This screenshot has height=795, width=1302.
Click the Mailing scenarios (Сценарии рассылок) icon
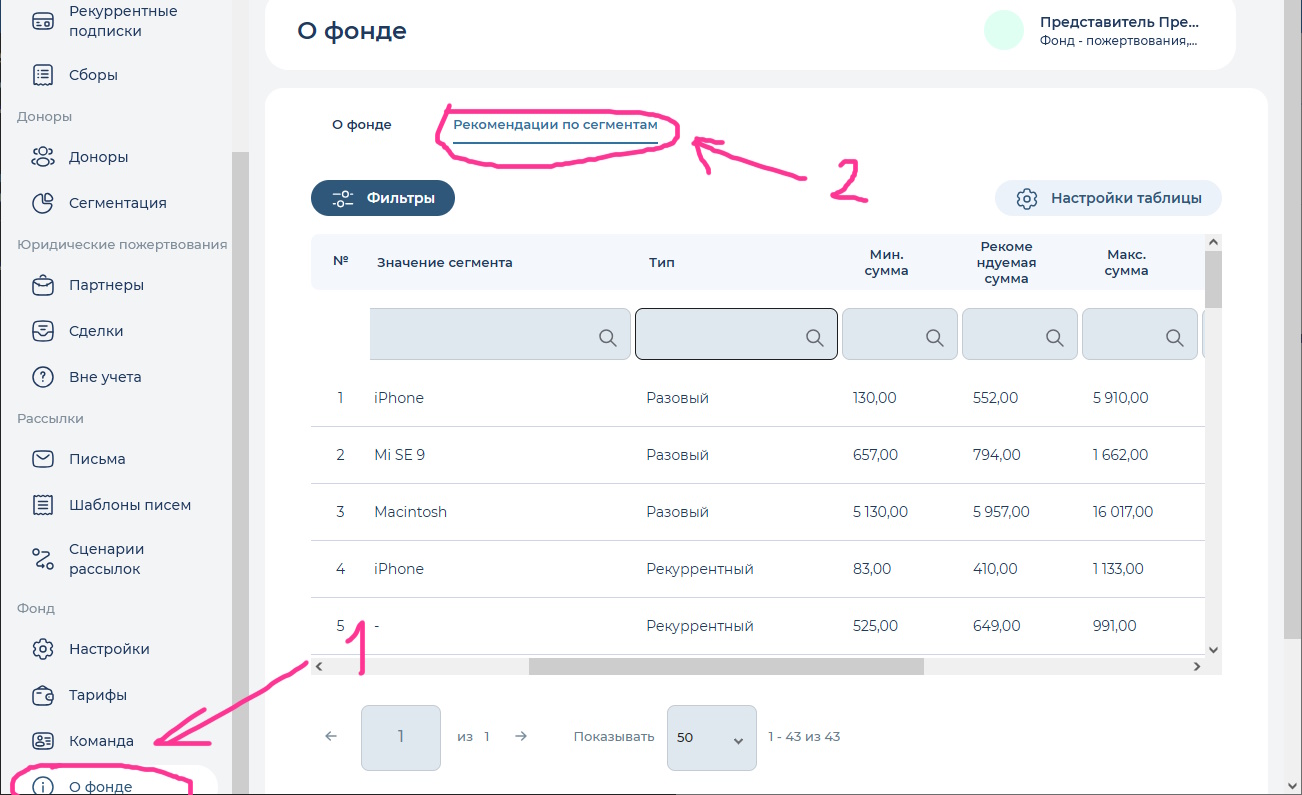43,559
